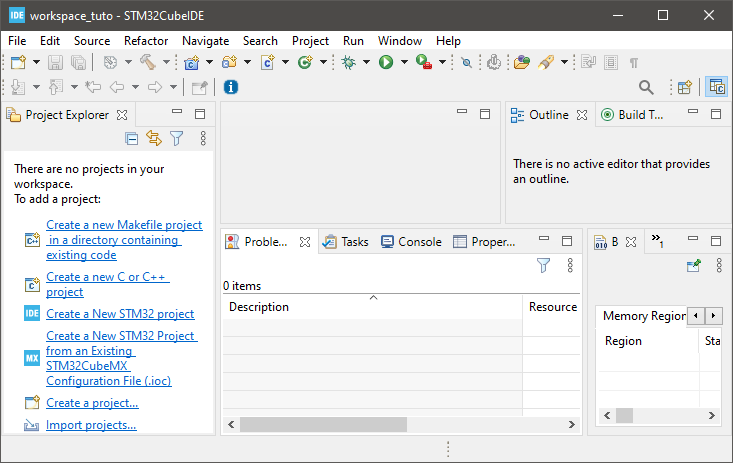Screen dimensions: 733x463
Task: Click the Open Perspective icon
Action: [685, 87]
